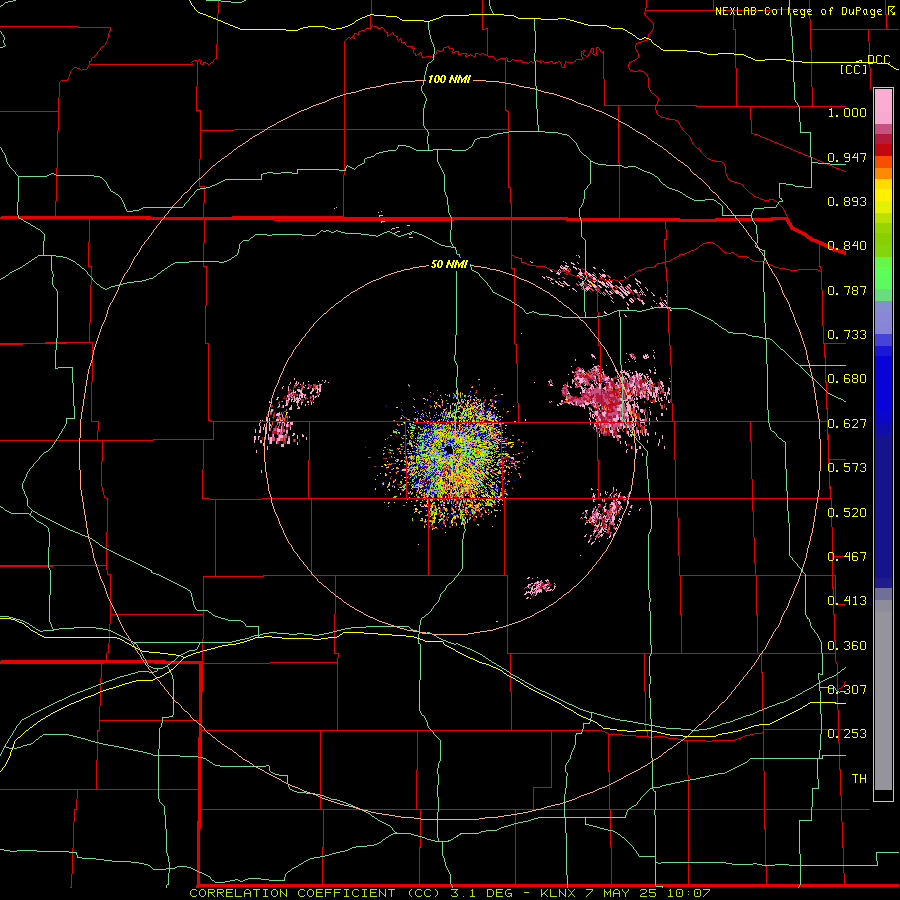
Task: Pick the light pink color bar segment
Action: [883, 106]
